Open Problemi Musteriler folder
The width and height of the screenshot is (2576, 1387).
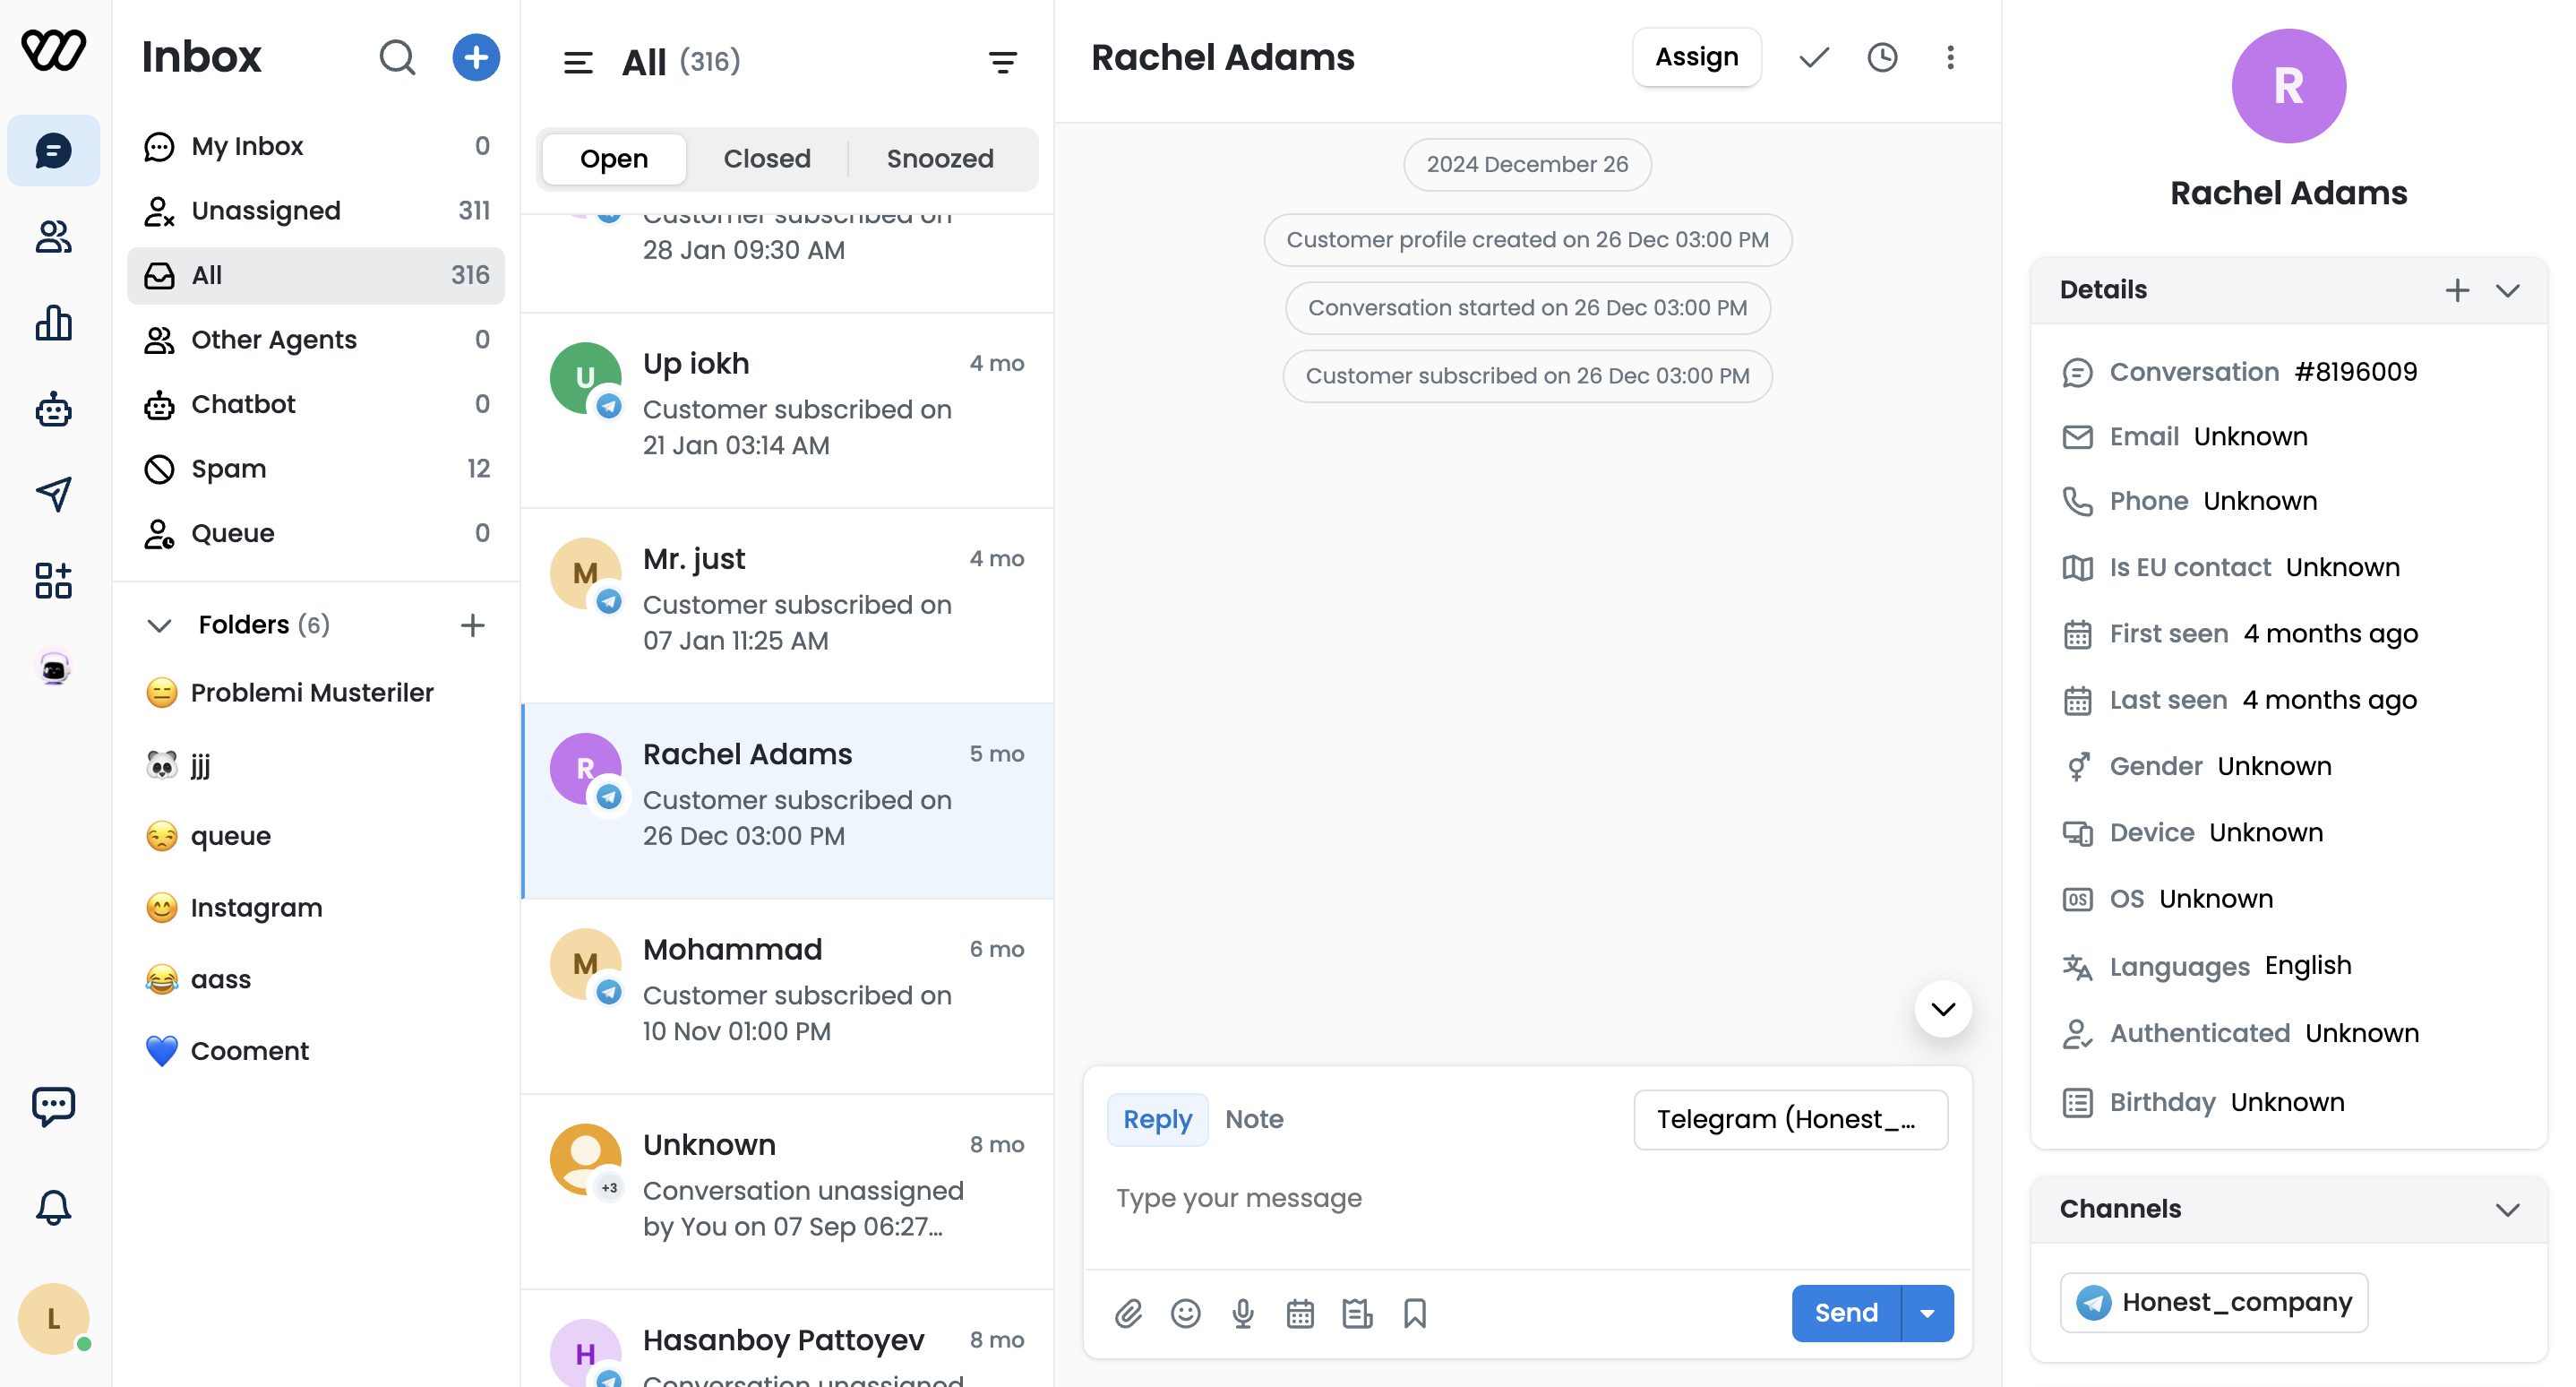point(316,693)
